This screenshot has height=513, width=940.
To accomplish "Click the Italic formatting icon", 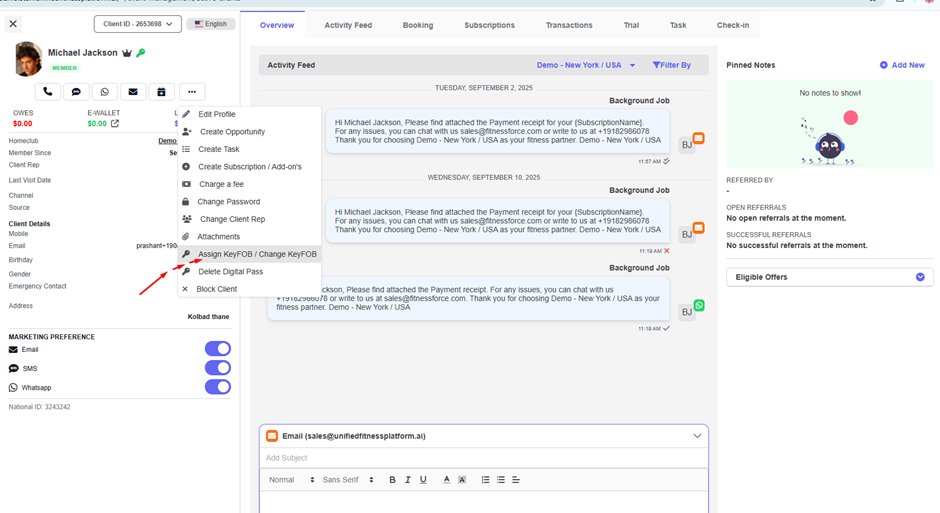I will (408, 479).
